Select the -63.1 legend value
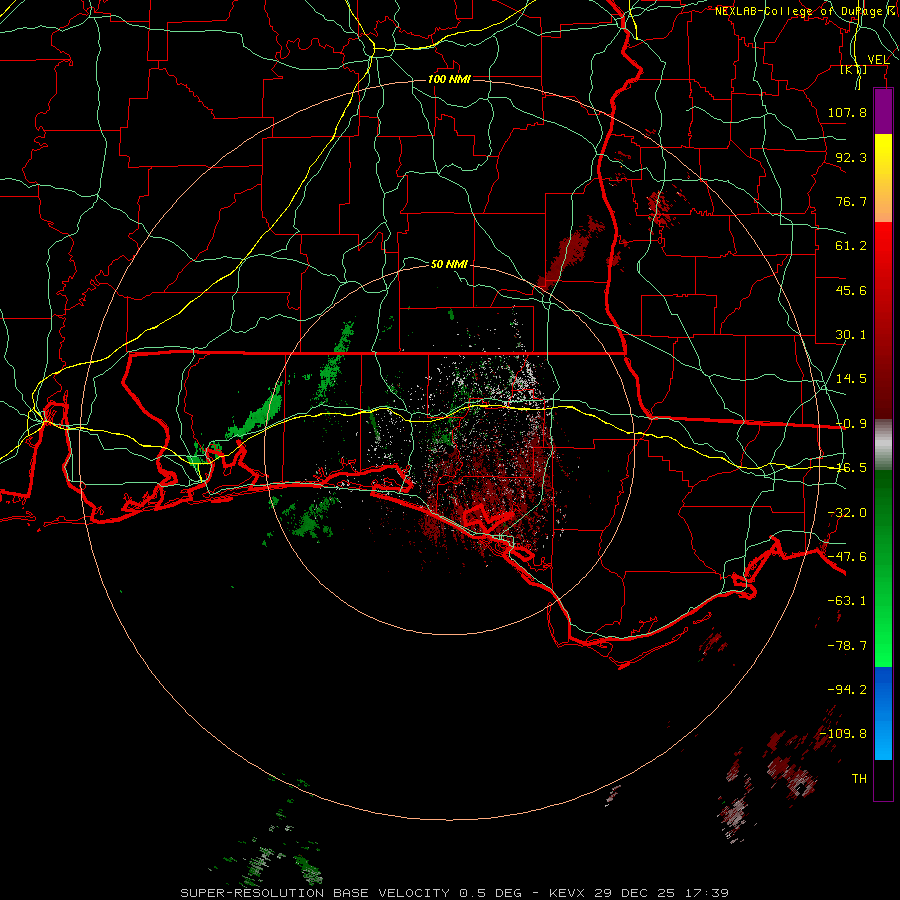This screenshot has height=900, width=900. point(847,601)
